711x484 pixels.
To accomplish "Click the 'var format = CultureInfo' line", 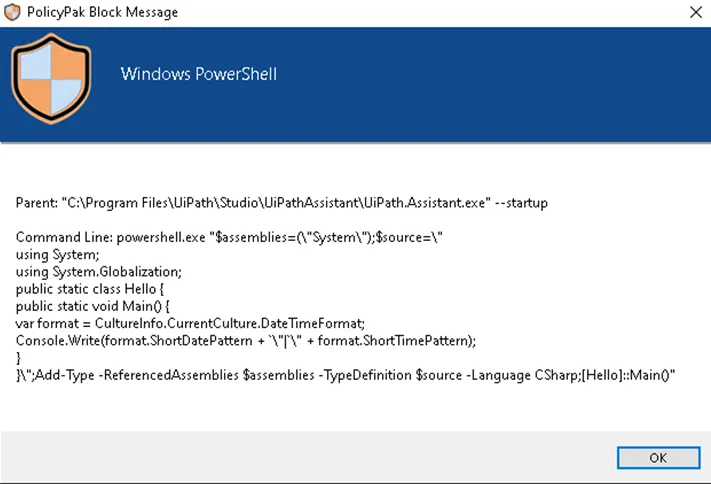I will click(x=190, y=322).
